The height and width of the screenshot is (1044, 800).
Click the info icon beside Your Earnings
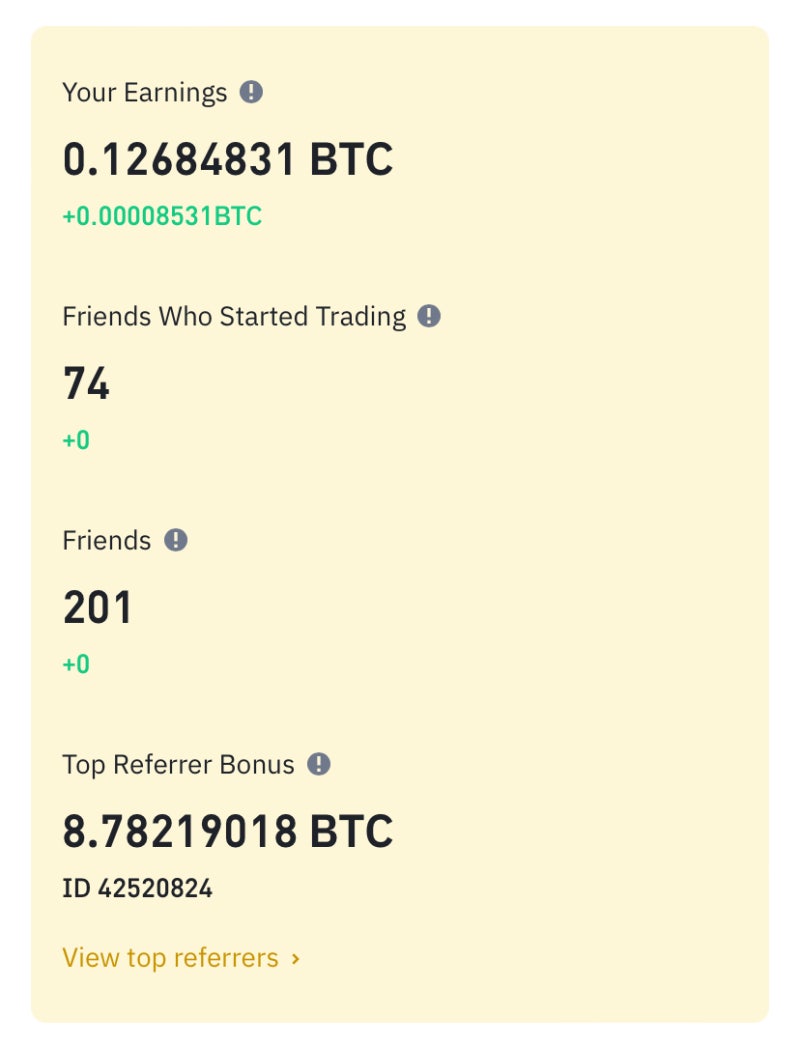tap(251, 93)
